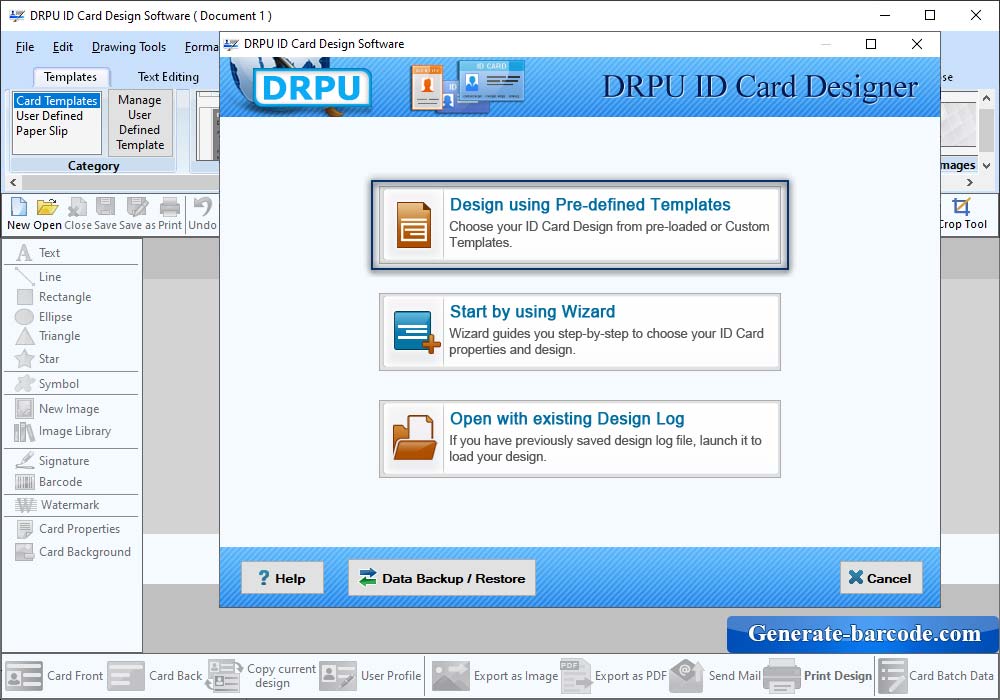Minimize the main Document 1 window
Viewport: 1000px width, 700px height.
(885, 15)
